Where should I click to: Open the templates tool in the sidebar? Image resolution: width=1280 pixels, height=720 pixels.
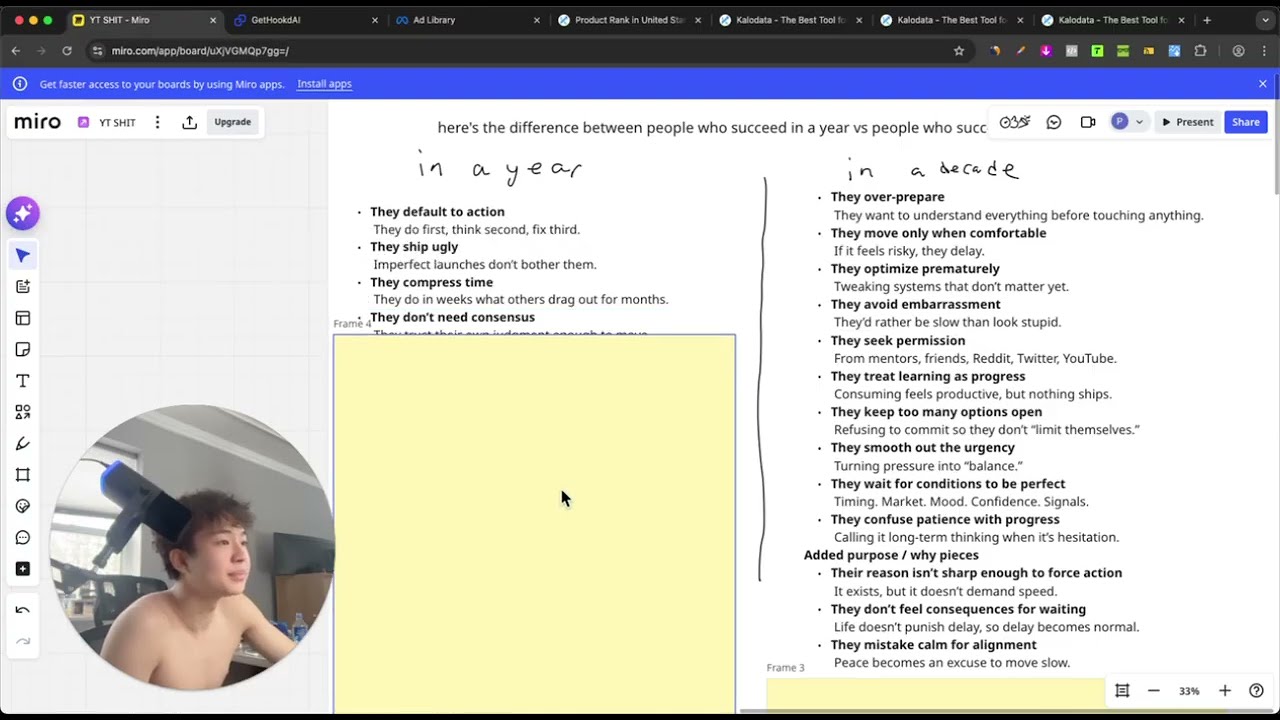click(22, 318)
